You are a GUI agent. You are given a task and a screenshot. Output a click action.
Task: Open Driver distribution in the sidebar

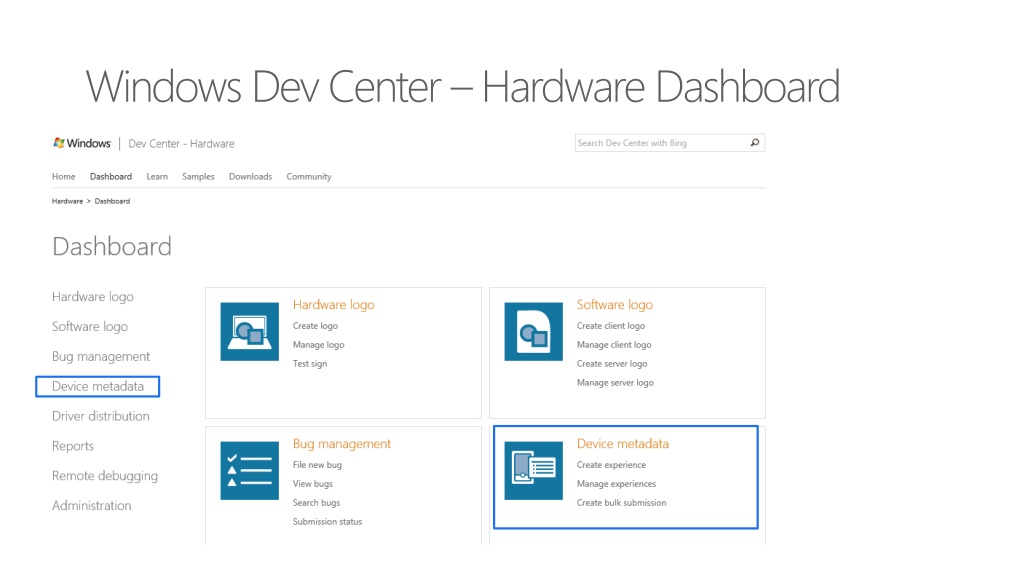coord(101,416)
